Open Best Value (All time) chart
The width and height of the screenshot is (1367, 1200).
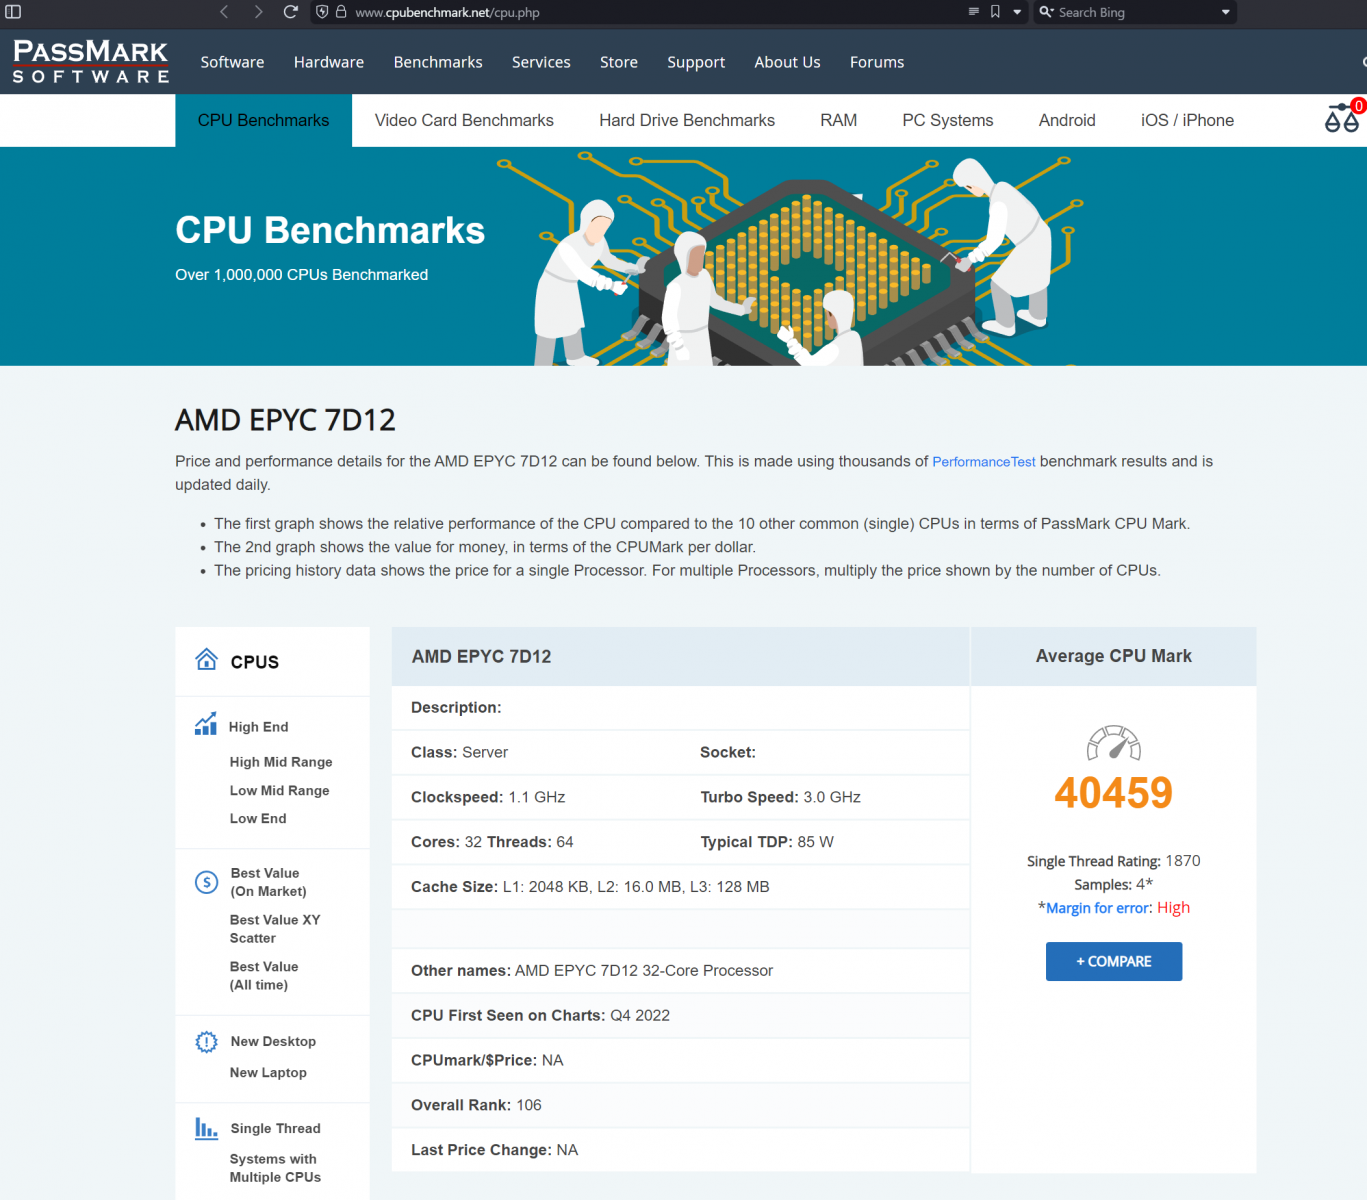point(264,976)
